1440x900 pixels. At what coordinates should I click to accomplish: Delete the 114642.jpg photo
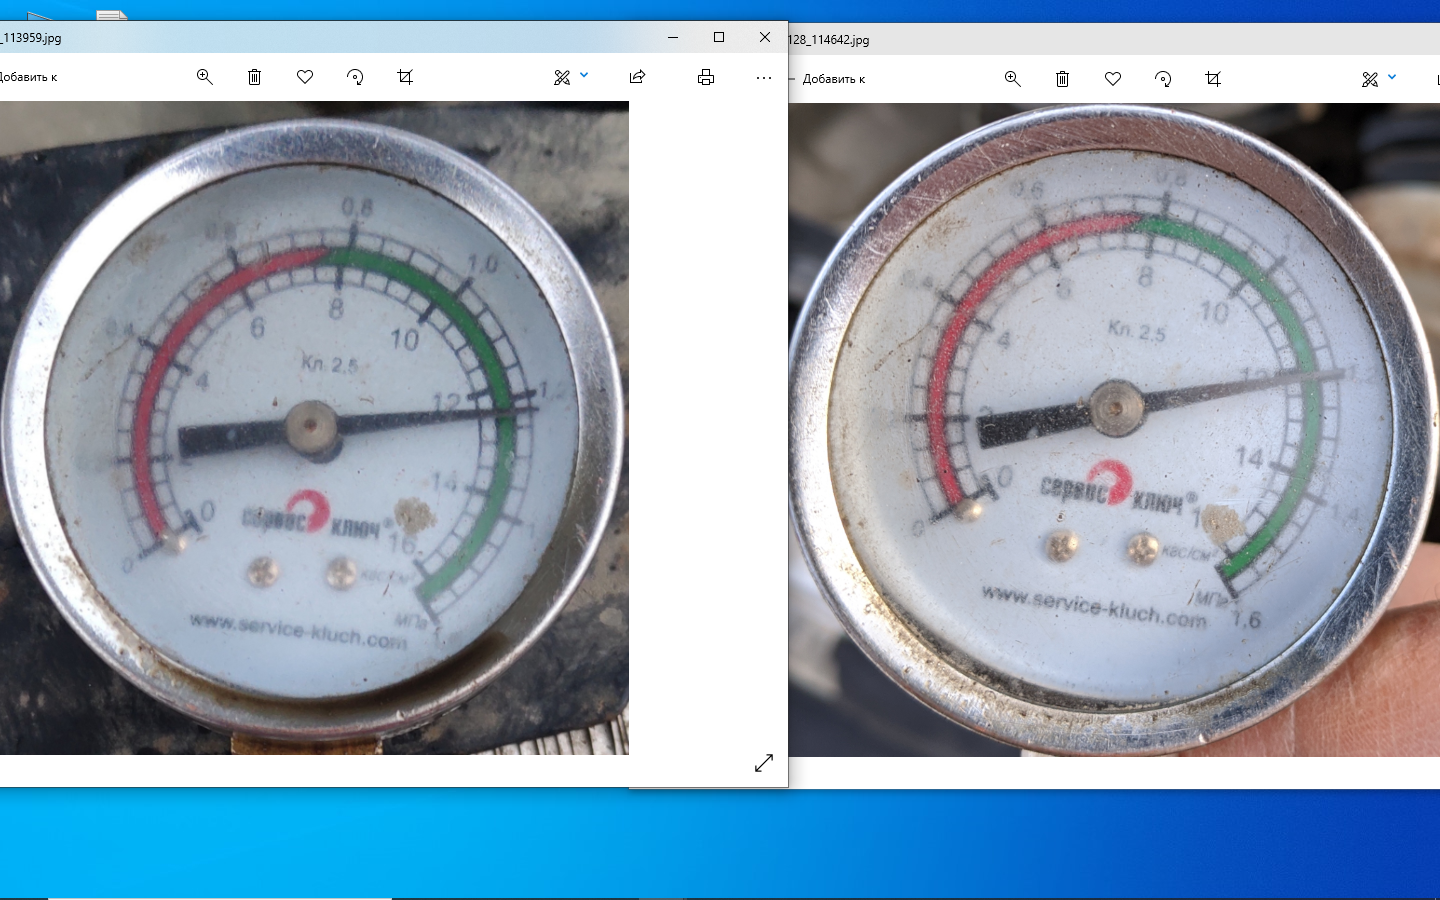(1063, 79)
